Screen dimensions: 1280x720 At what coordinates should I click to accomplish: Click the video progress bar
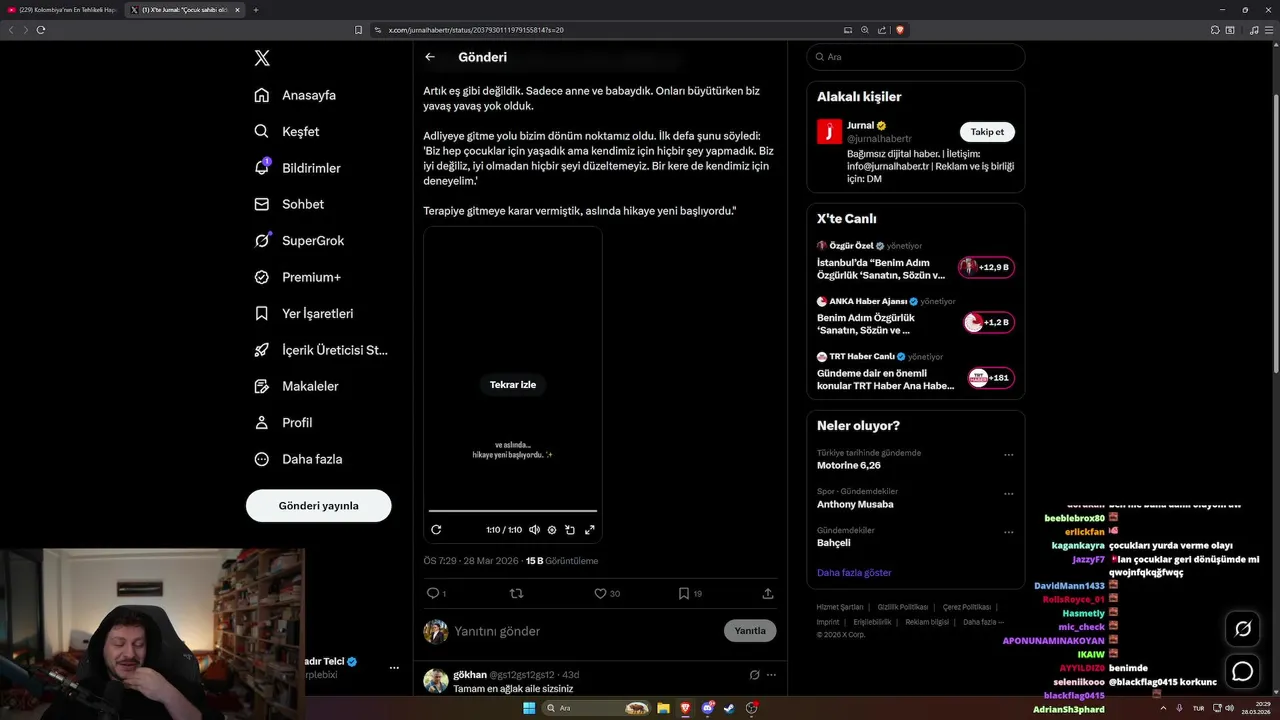[513, 511]
